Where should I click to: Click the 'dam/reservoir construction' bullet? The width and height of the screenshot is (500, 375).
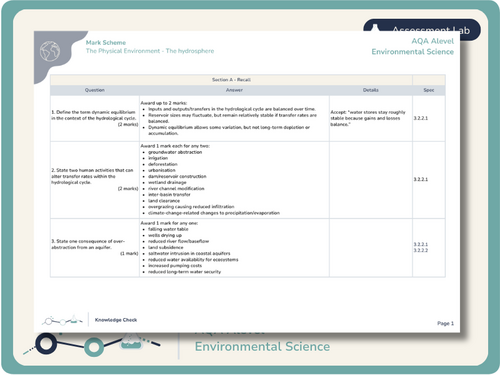pyautogui.click(x=177, y=176)
